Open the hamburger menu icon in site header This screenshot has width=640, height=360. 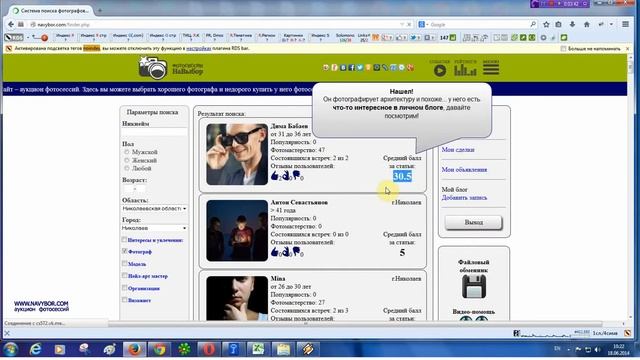[491, 68]
